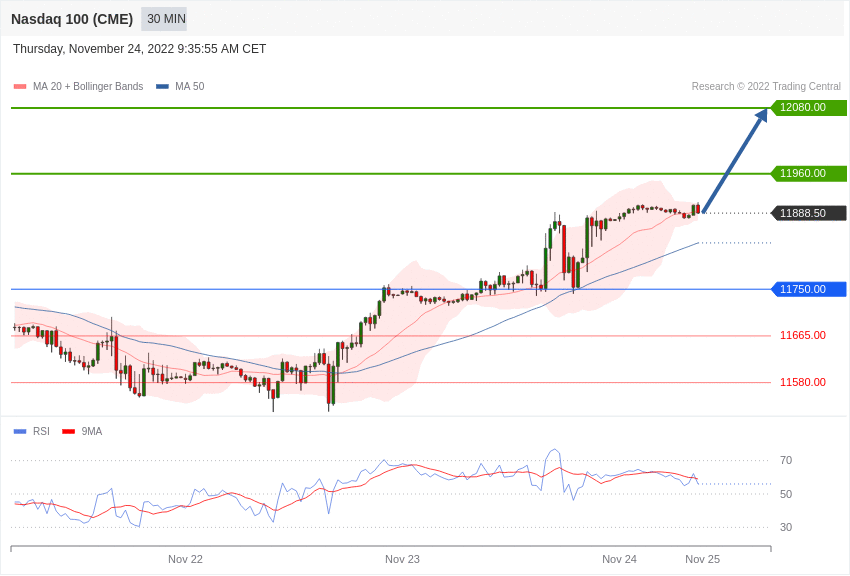Click the Thursday, November 24, 2022 timestamp
The height and width of the screenshot is (576, 850).
(x=139, y=49)
